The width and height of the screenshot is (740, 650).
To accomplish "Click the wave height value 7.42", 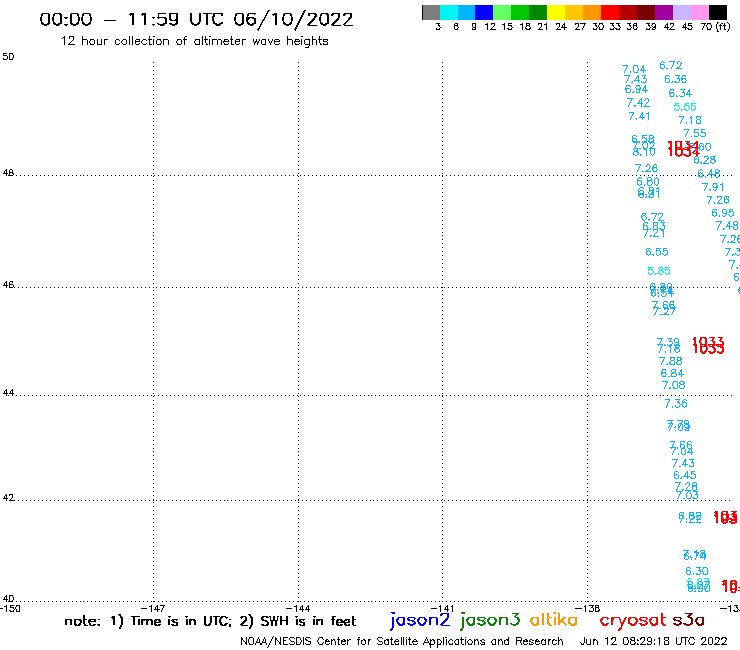I will click(x=638, y=103).
